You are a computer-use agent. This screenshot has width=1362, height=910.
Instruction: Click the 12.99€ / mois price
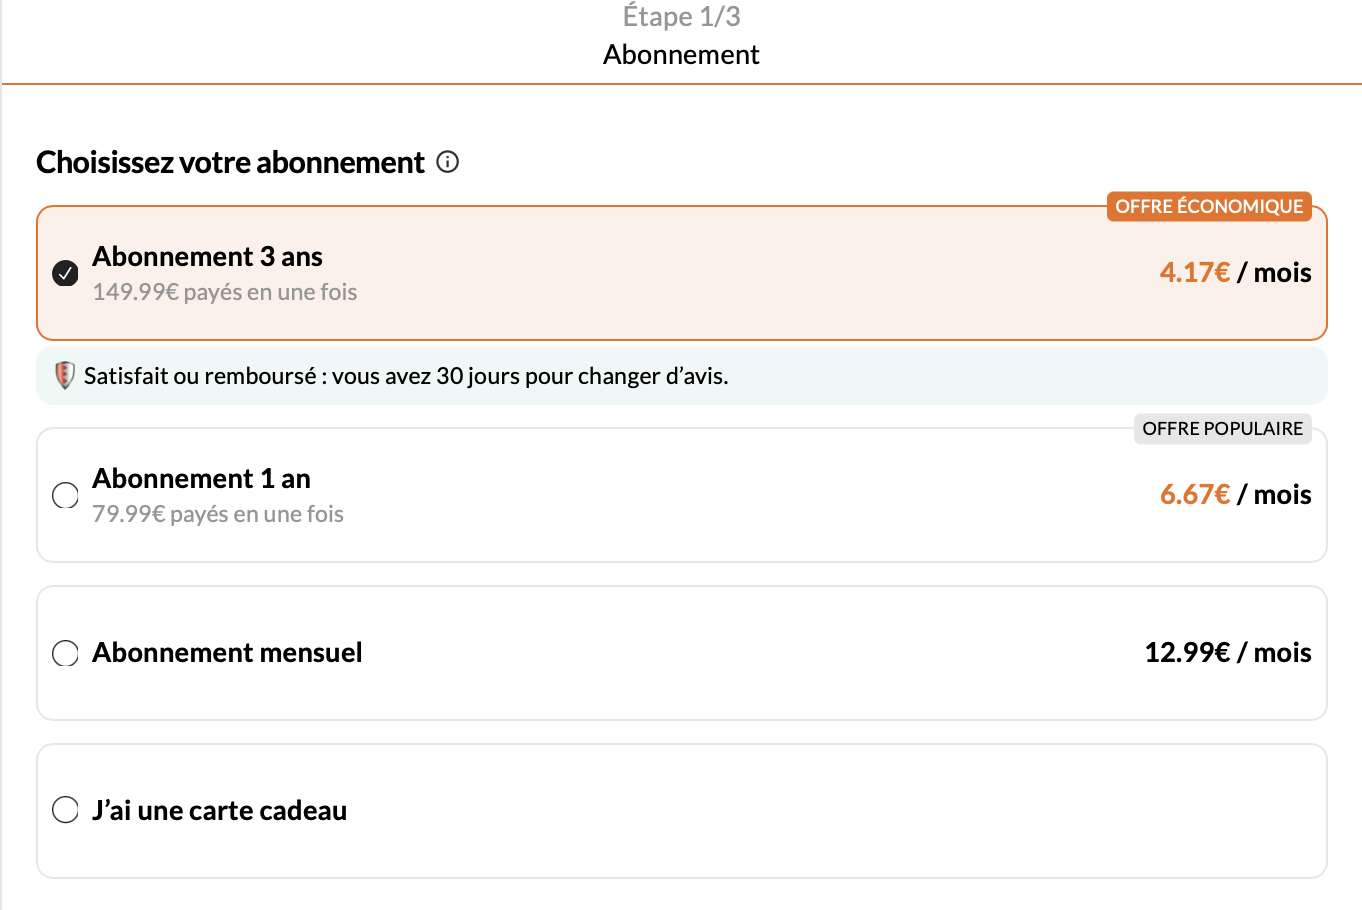tap(1227, 653)
